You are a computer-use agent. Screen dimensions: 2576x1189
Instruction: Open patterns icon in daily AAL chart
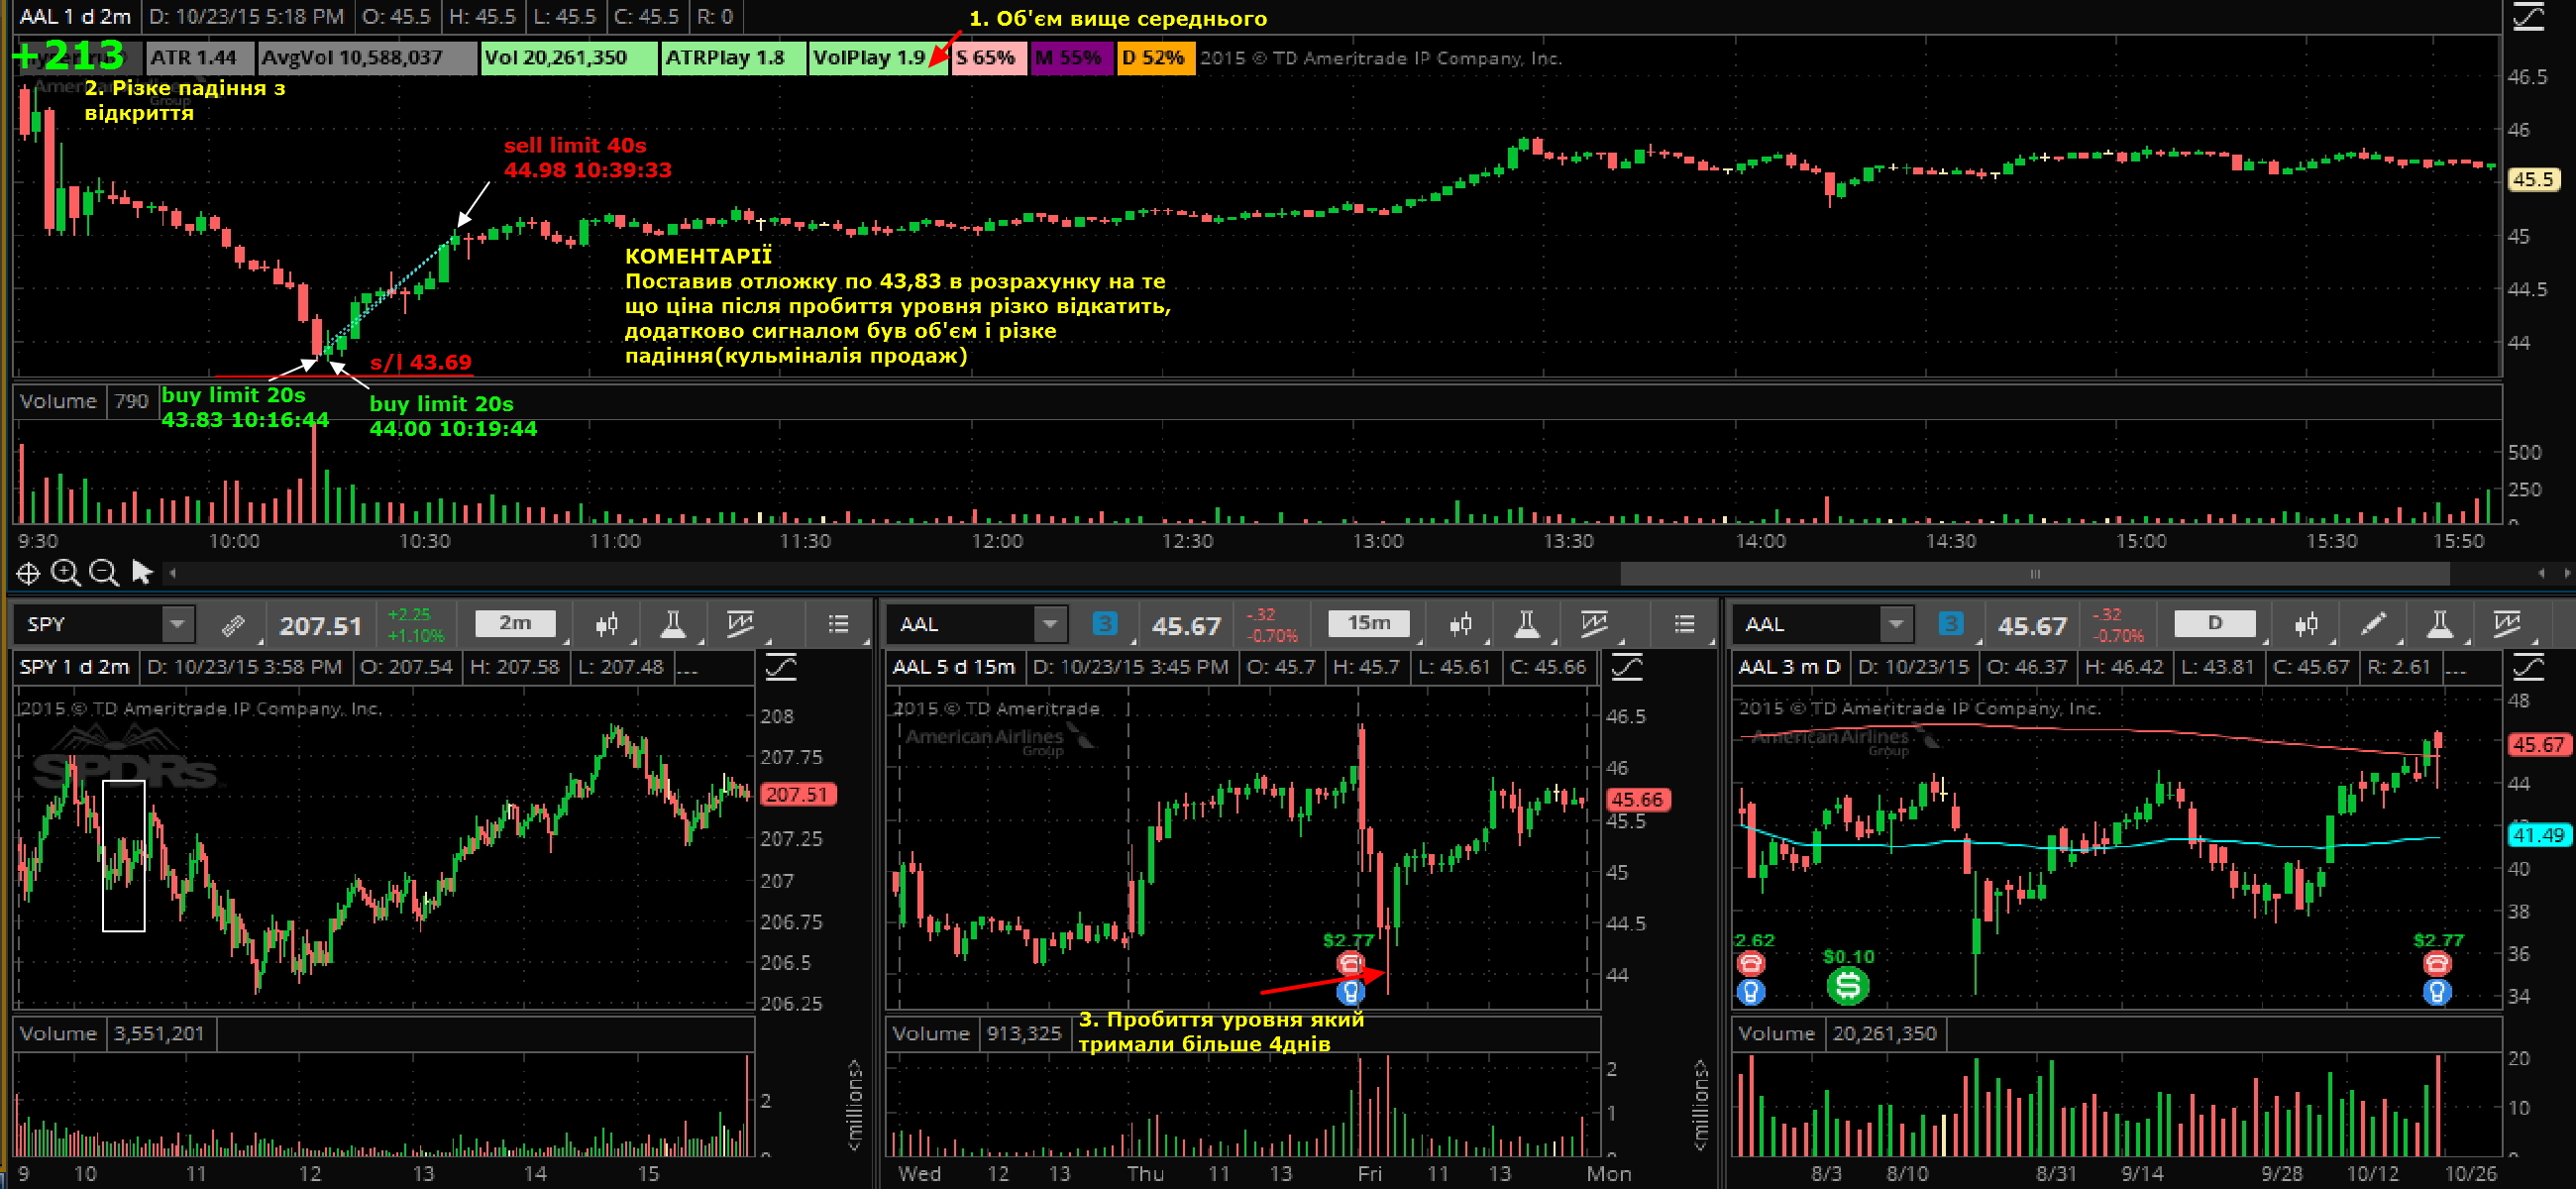[x=2507, y=625]
